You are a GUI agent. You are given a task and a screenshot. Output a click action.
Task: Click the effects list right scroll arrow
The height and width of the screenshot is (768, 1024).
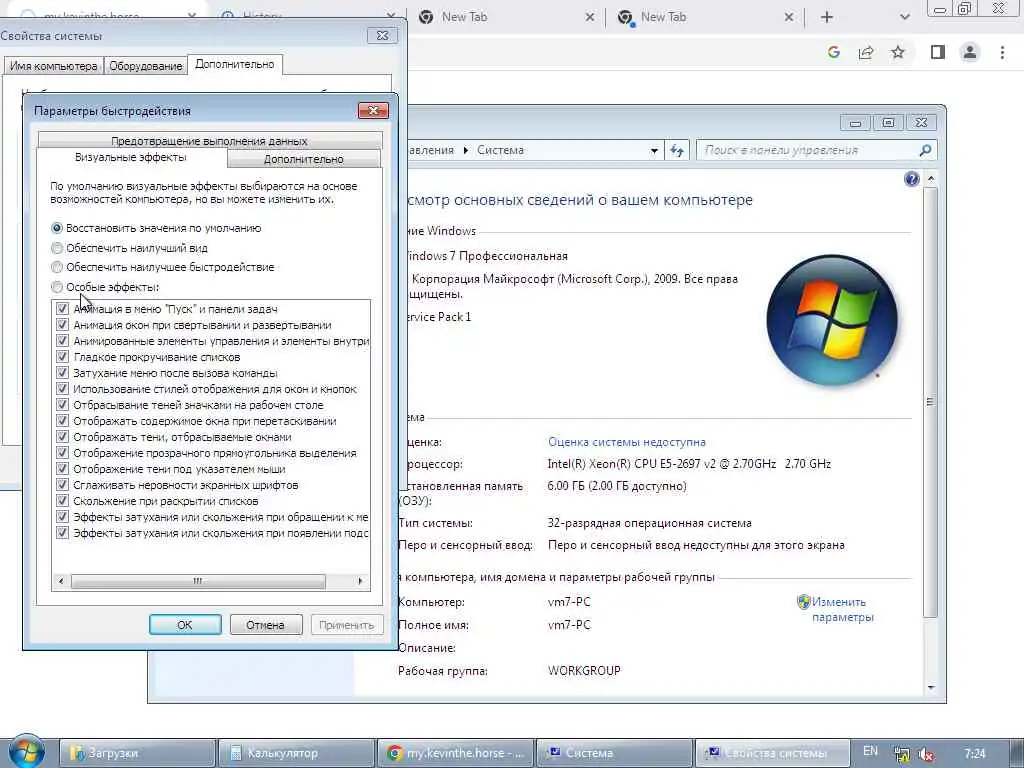tap(360, 581)
